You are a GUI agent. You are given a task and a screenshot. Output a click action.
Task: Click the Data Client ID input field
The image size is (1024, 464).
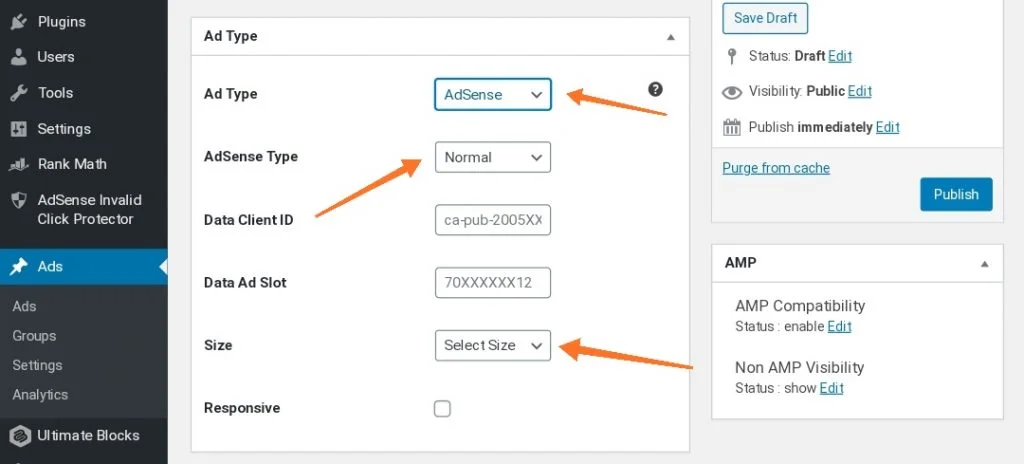click(493, 220)
